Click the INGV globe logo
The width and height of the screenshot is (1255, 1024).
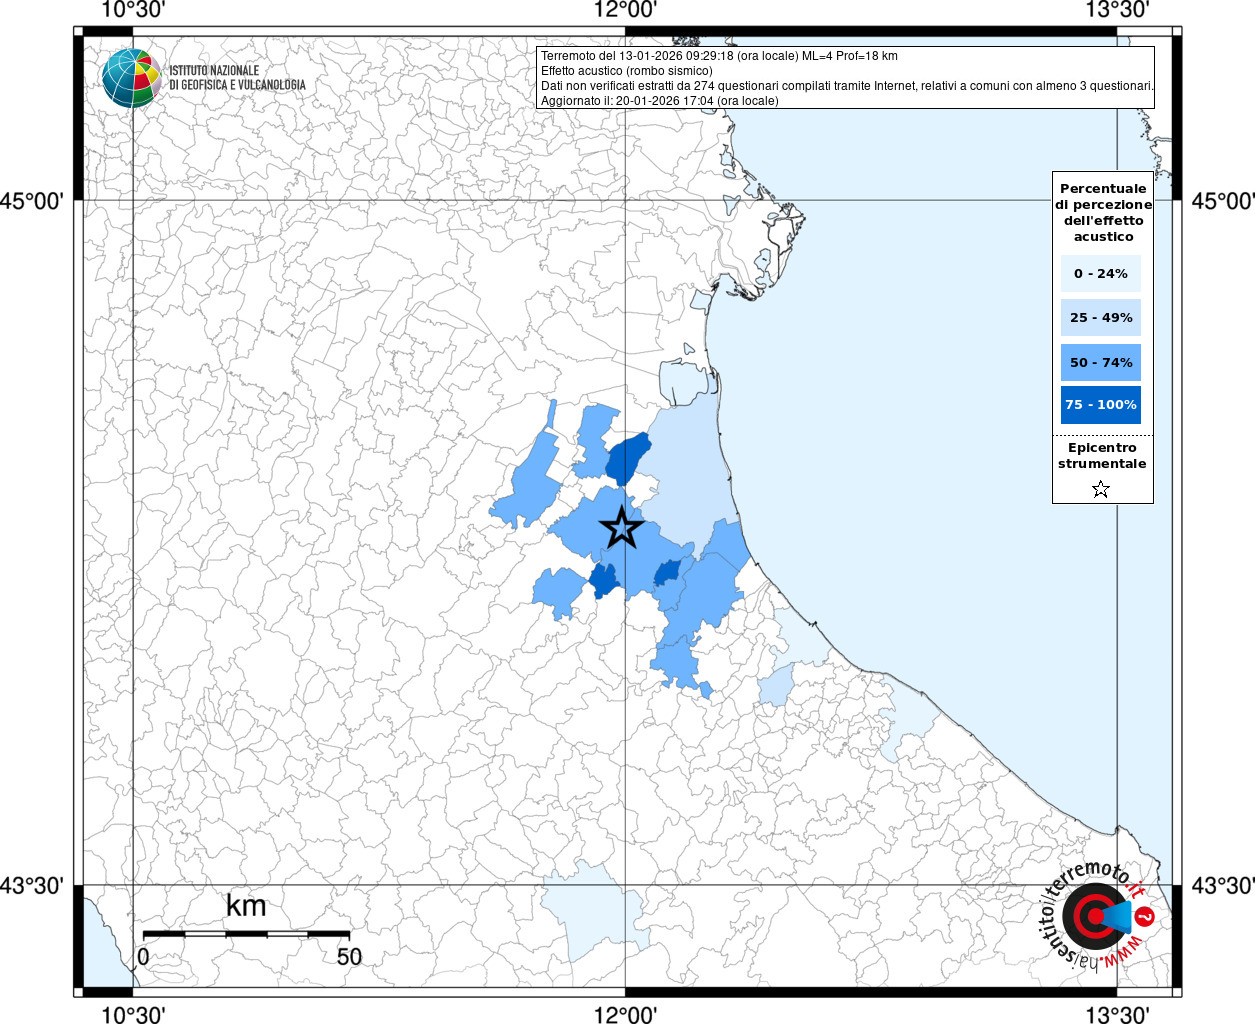point(131,77)
